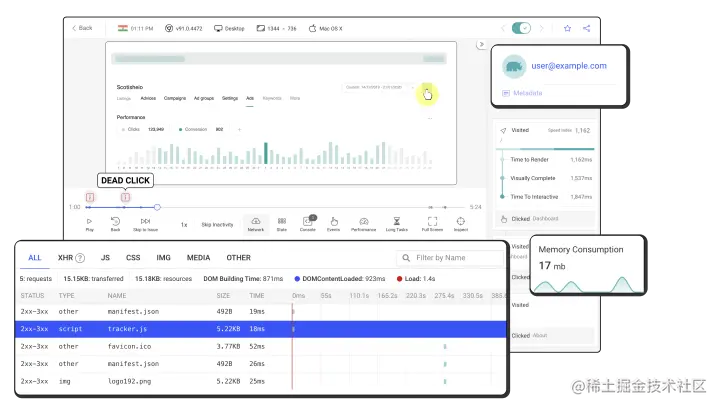
Task: Play the session replay
Action: pyautogui.click(x=90, y=224)
